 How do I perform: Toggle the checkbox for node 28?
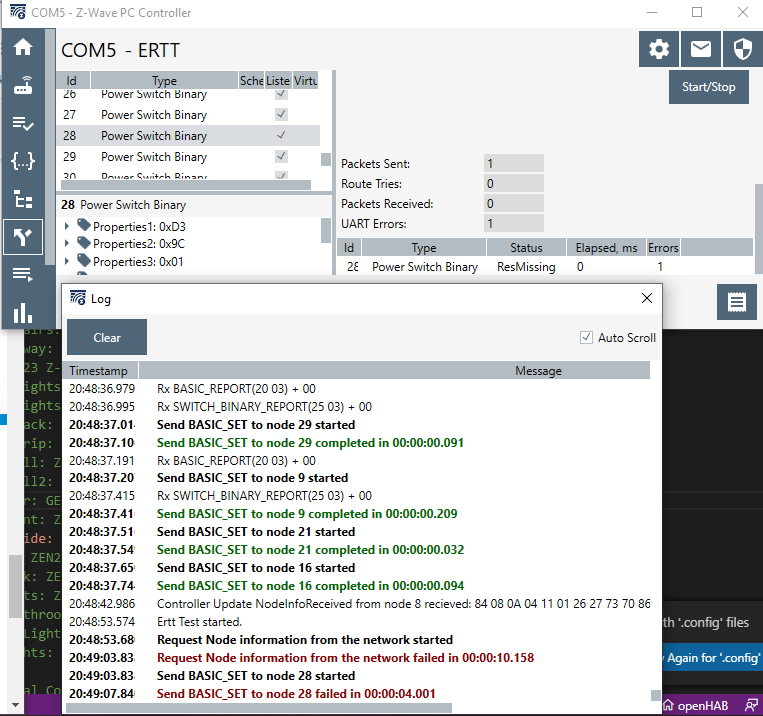pyautogui.click(x=281, y=135)
